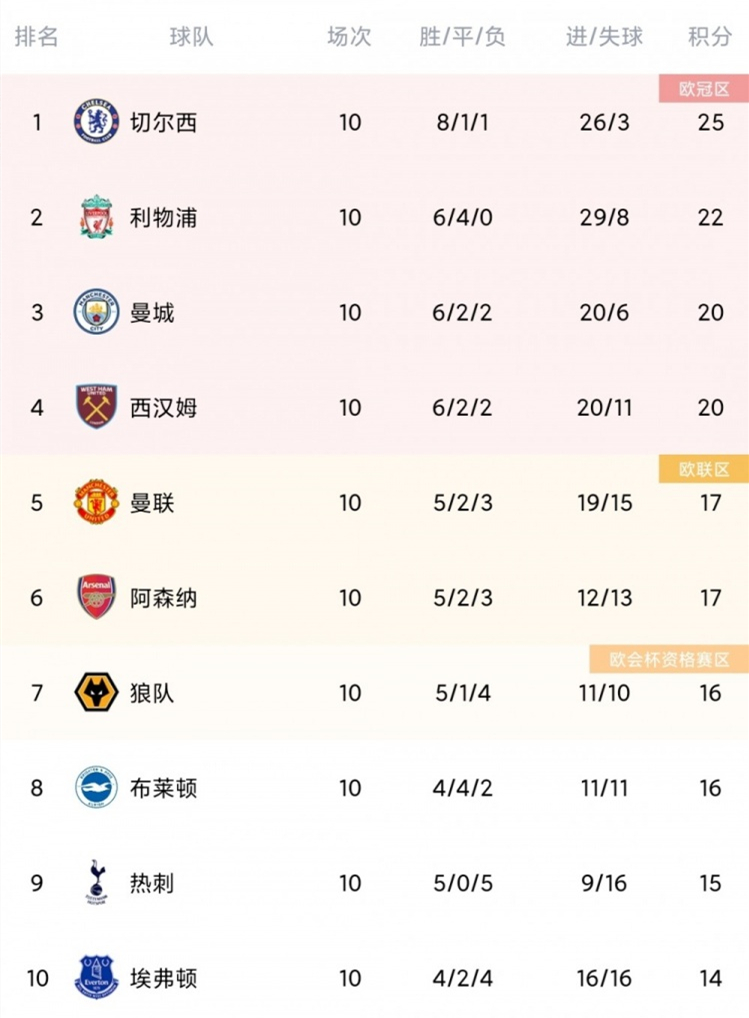Open team name 布莱顿
Screen dimensions: 749x1018
(x=164, y=788)
